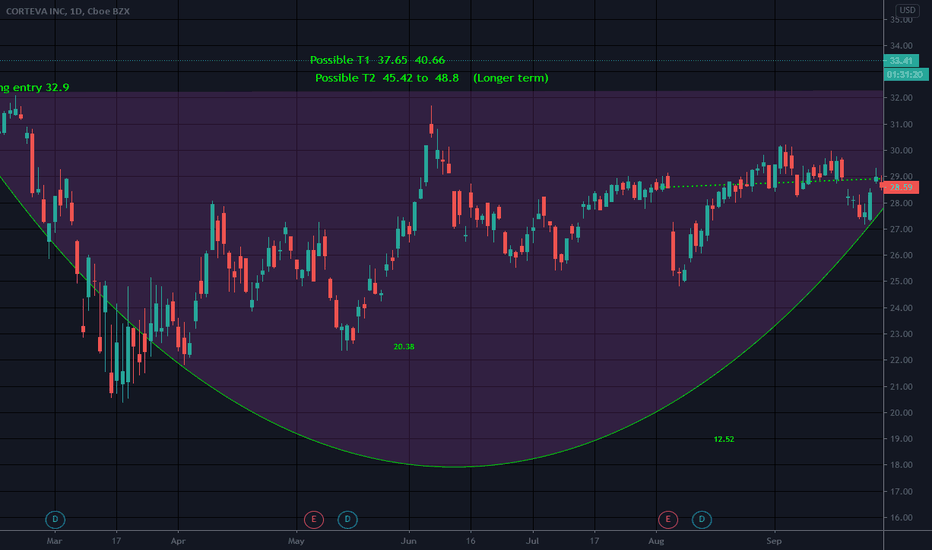Click 18.00 on the price scale
Image resolution: width=932 pixels, height=550 pixels.
click(x=901, y=465)
